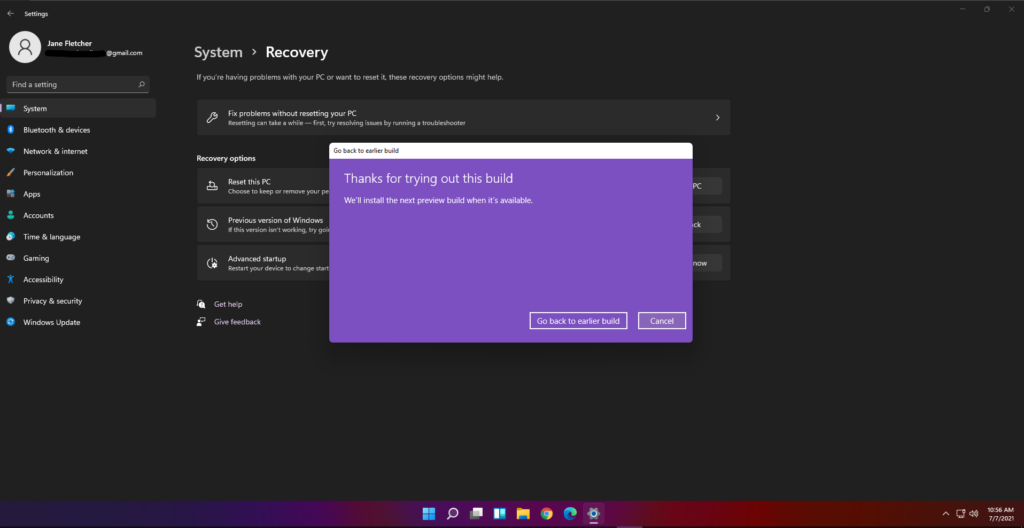Click in the Find a setting box
The image size is (1024, 528).
point(72,85)
